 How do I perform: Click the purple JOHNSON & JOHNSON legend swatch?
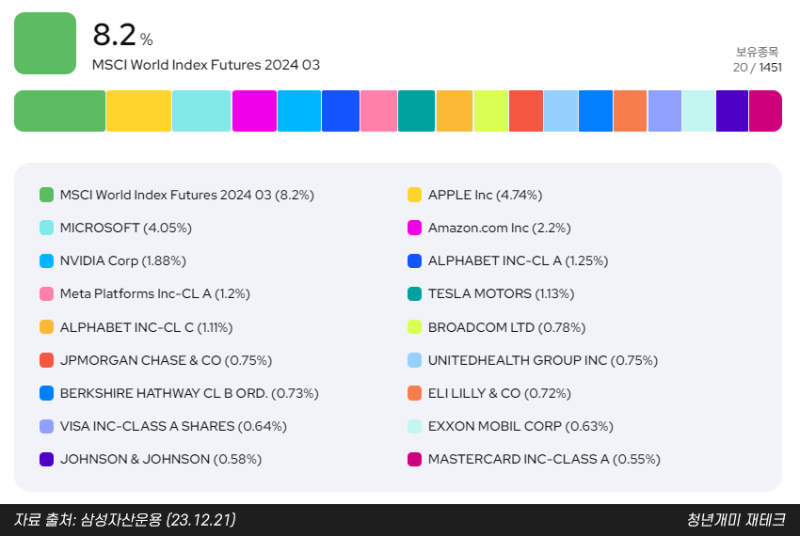click(x=46, y=459)
